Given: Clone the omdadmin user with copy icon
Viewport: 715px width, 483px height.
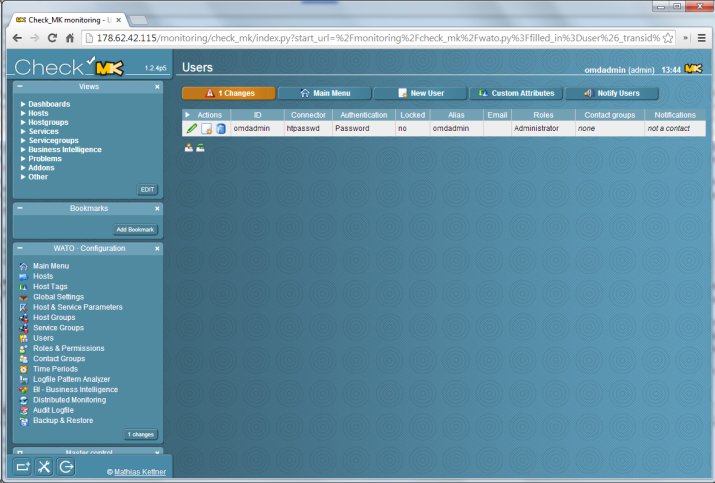Looking at the screenshot, I should [207, 129].
